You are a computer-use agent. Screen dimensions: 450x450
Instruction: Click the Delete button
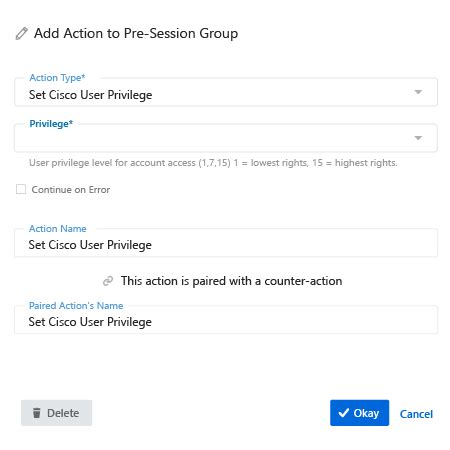[56, 413]
